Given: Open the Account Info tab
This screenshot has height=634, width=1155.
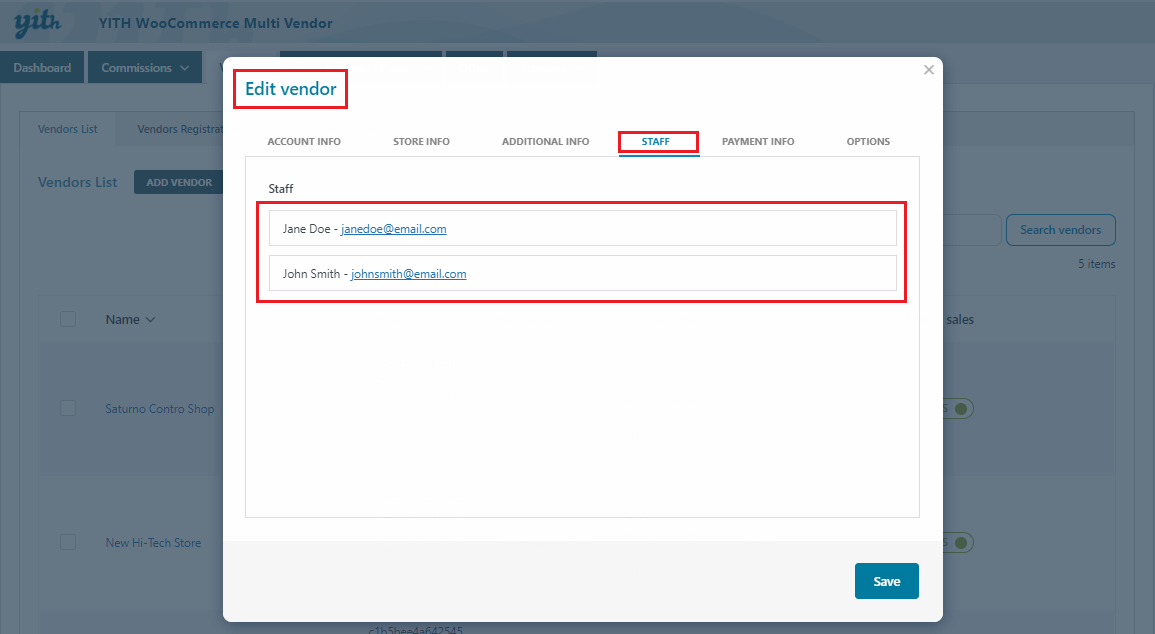Looking at the screenshot, I should 304,142.
